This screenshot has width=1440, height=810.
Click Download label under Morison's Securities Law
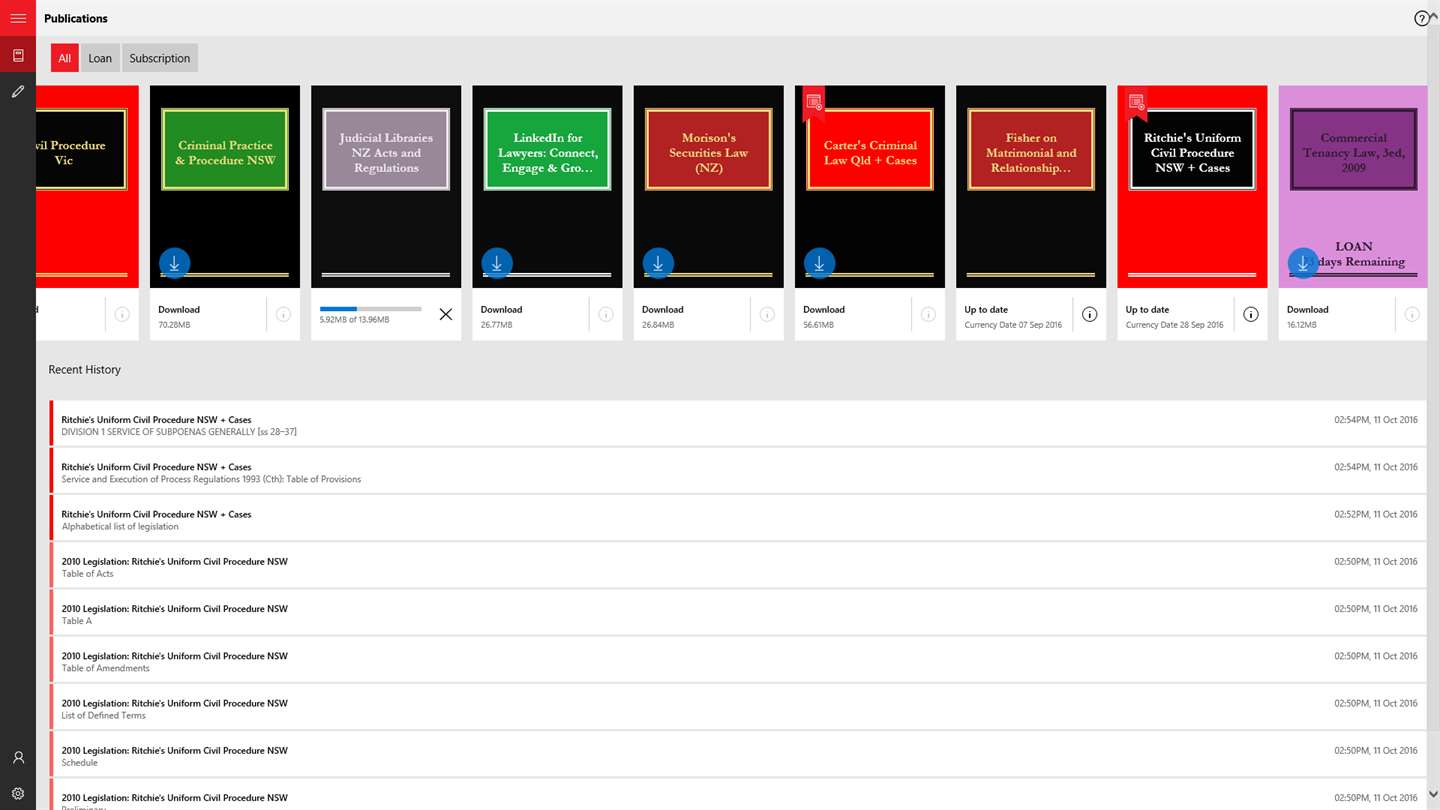(x=662, y=309)
